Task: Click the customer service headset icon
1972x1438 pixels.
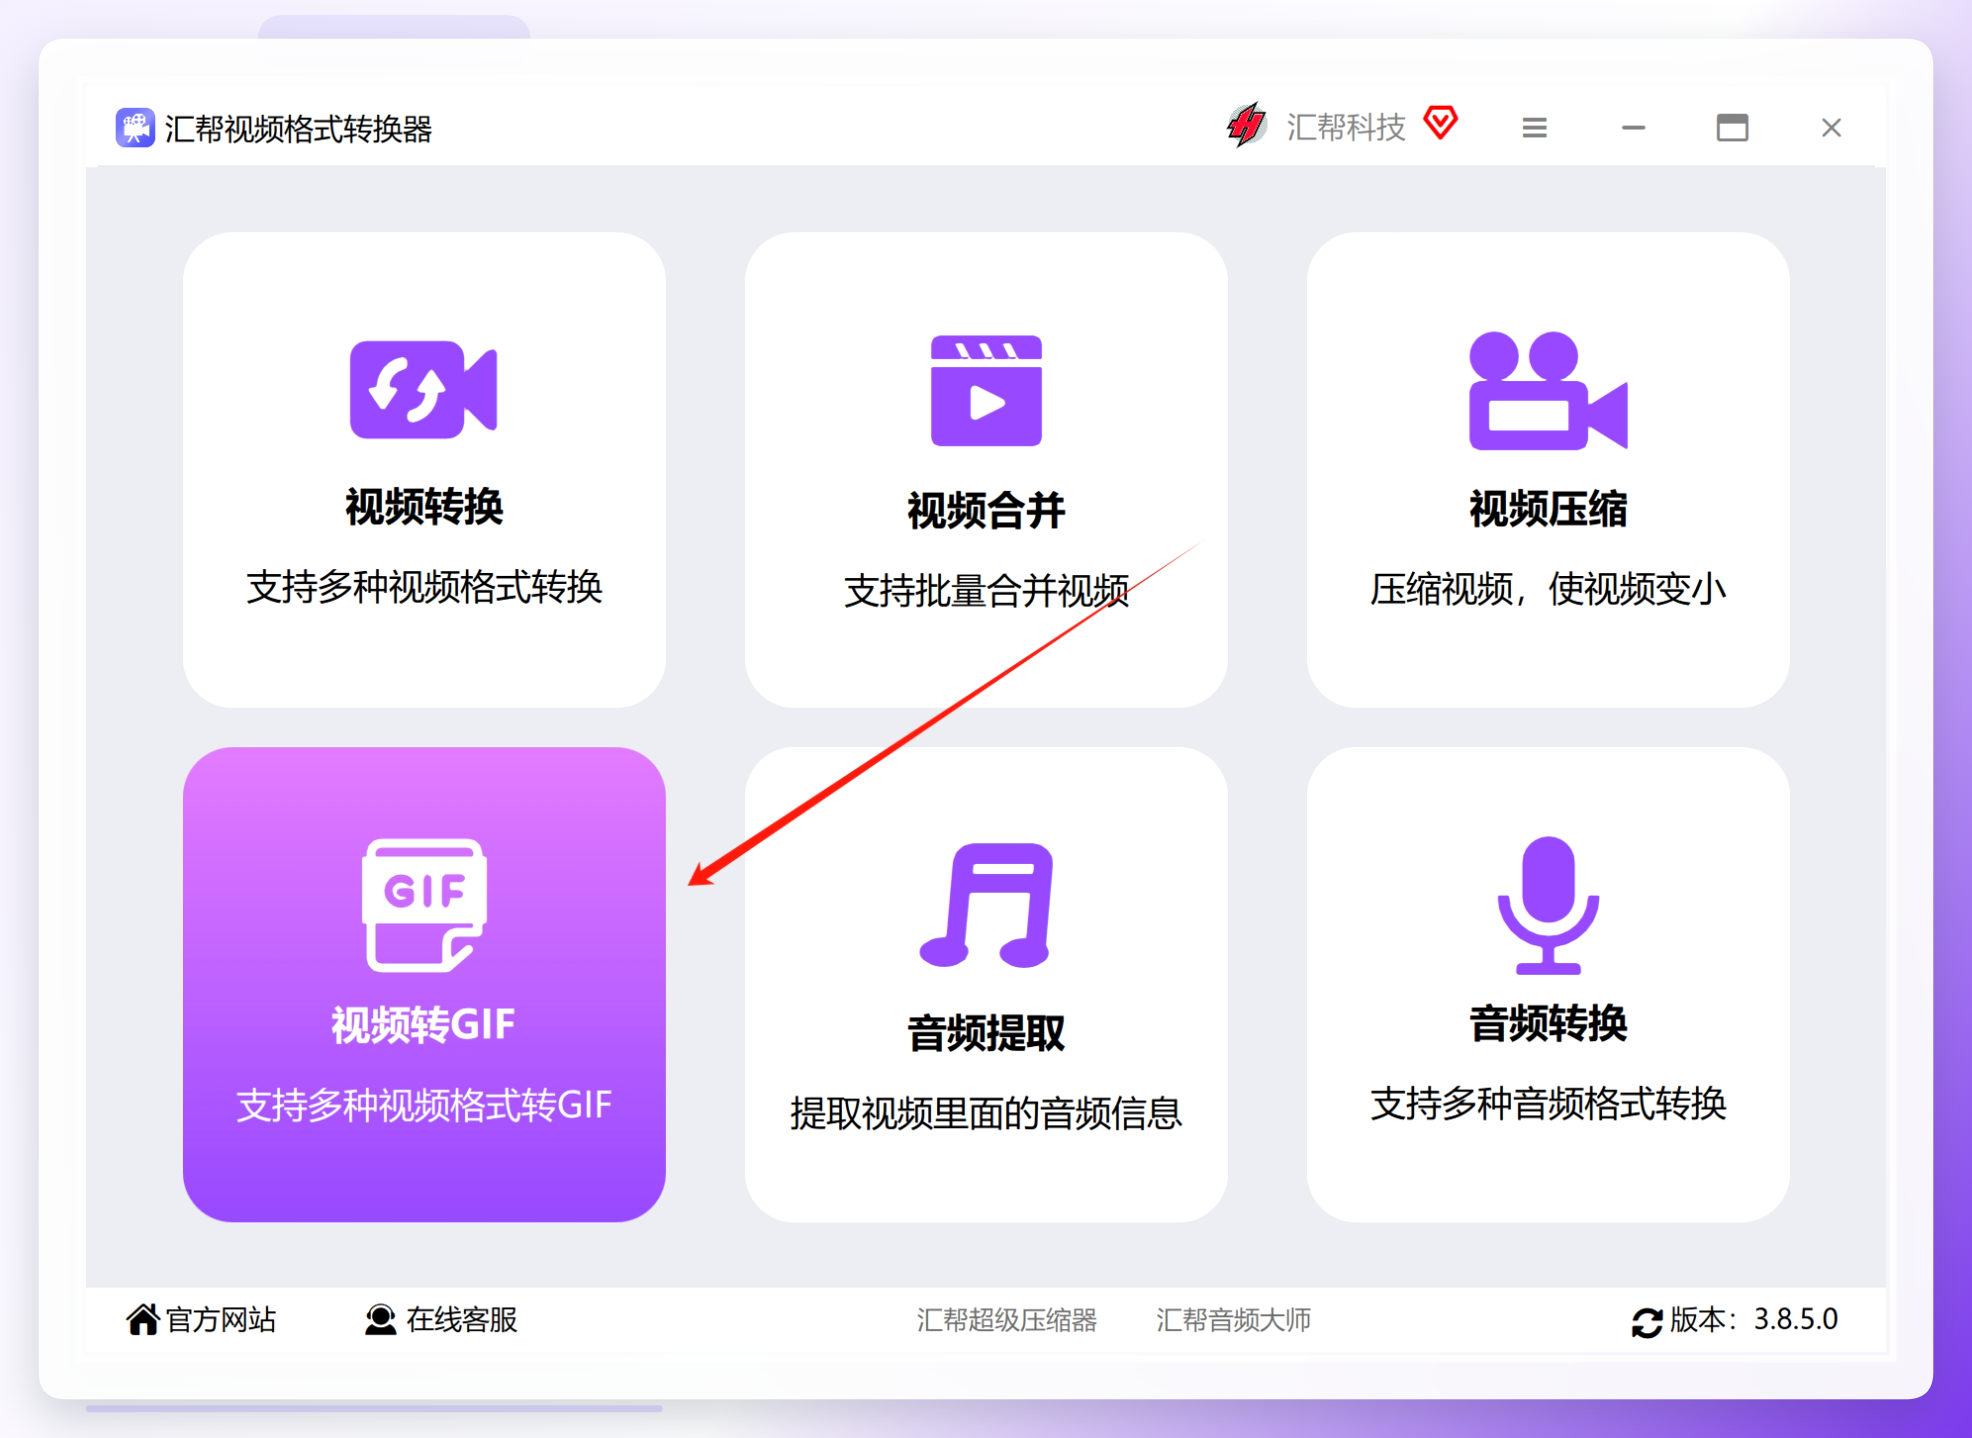Action: point(379,1319)
